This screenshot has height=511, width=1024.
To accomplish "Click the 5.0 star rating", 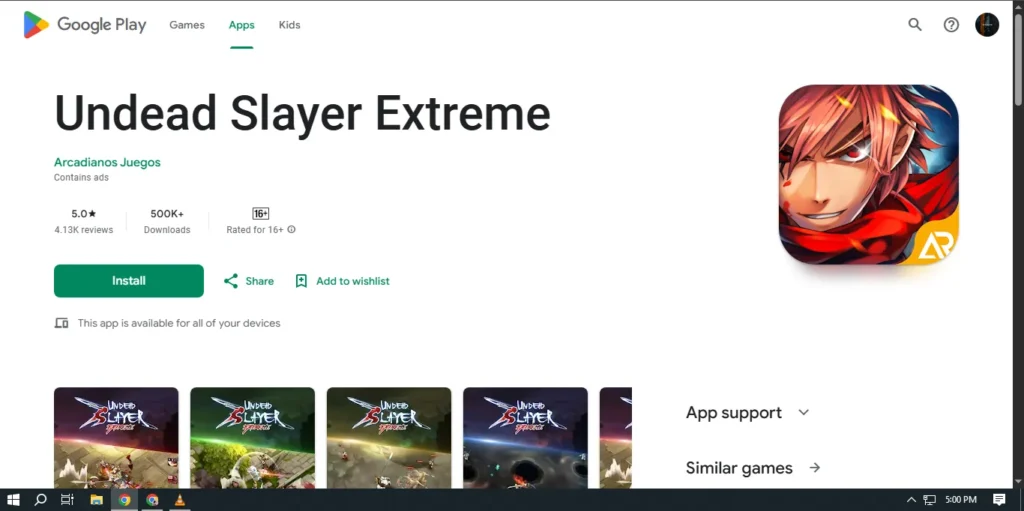I will pyautogui.click(x=84, y=214).
